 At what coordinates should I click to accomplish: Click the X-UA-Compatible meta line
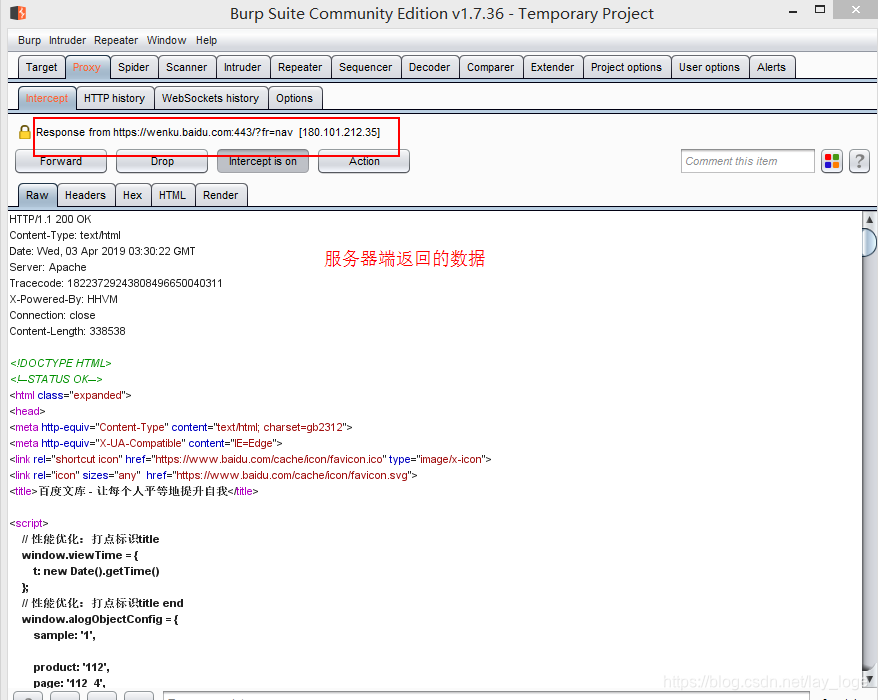146,443
